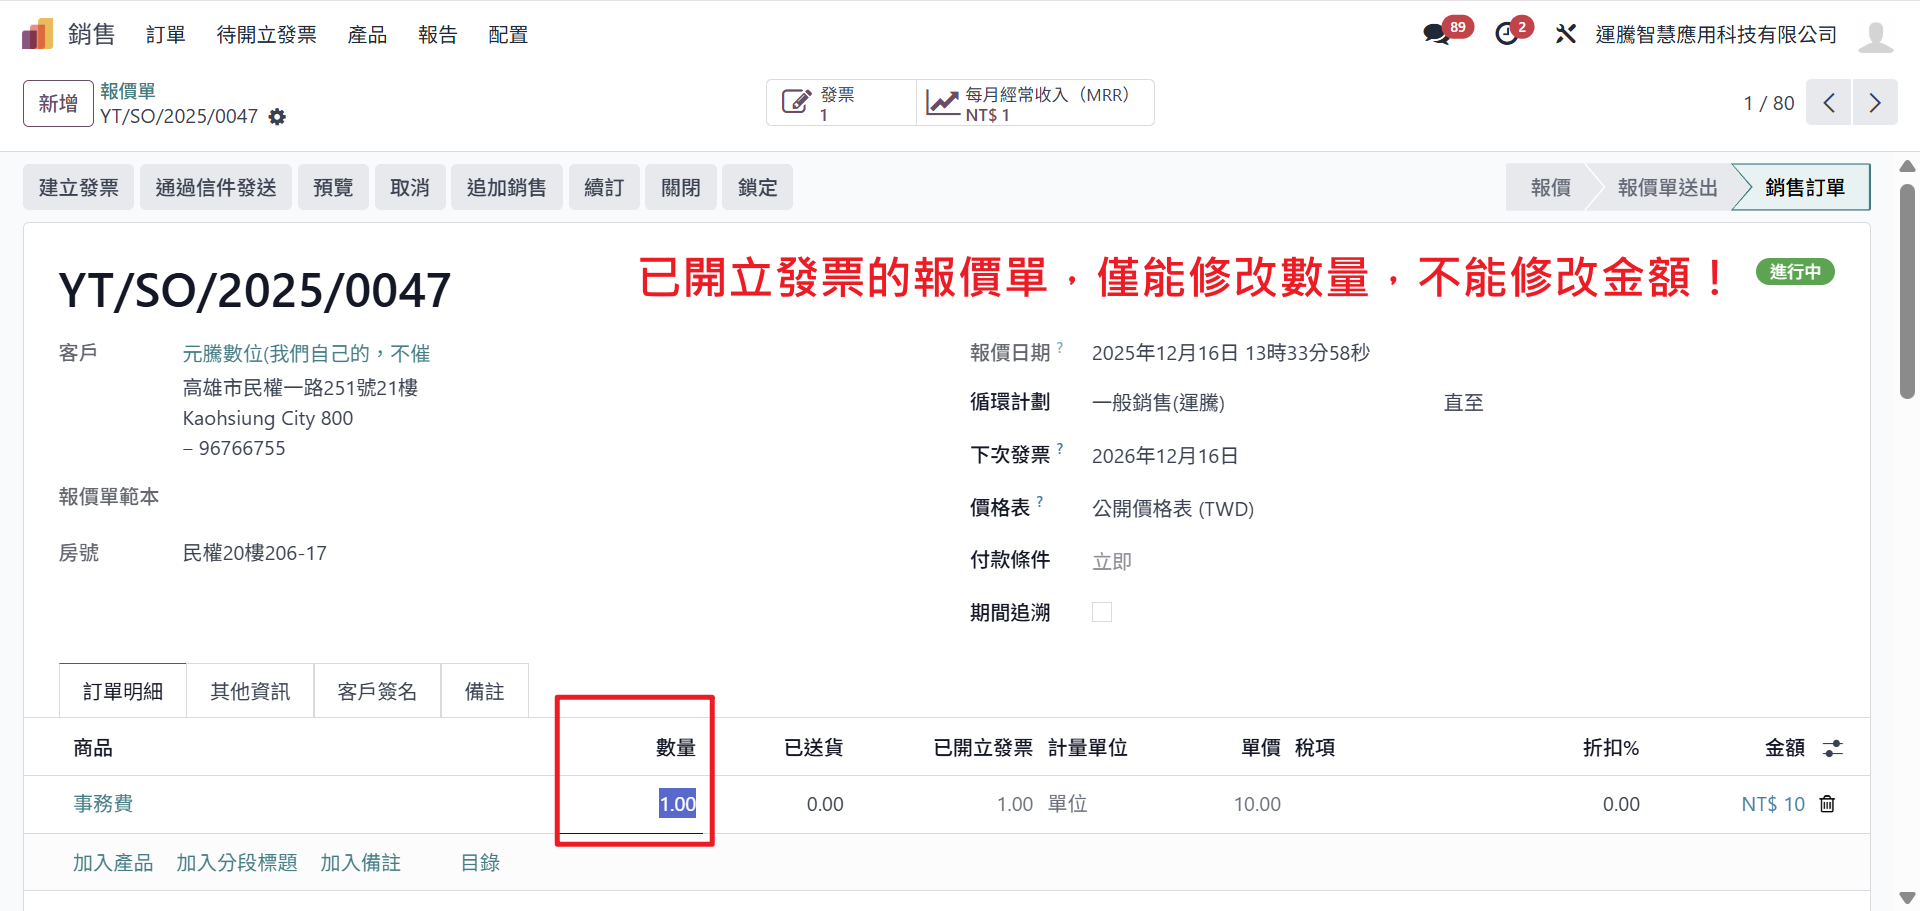Screen dimensions: 1920x911
Task: Expand the 訂單 menu in navbar
Action: click(166, 35)
